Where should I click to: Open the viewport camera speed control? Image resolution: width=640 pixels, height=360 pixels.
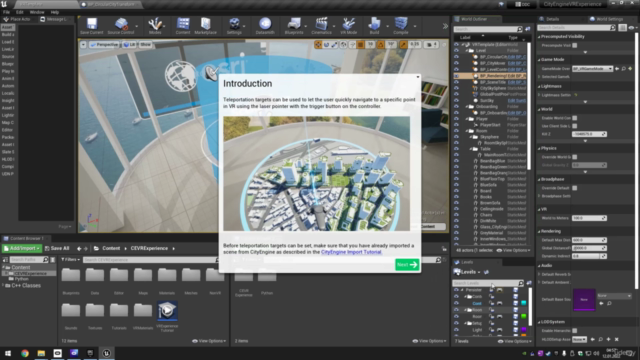[431, 44]
